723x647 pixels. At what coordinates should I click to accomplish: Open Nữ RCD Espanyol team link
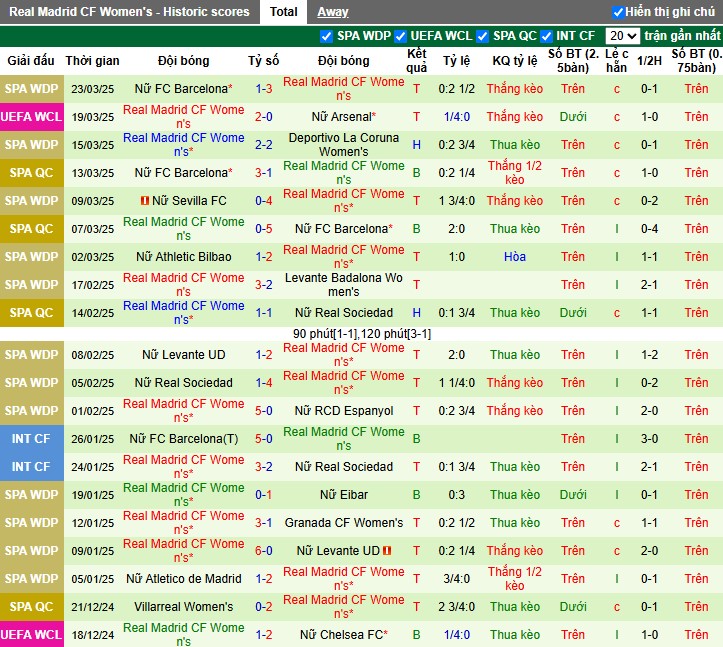tap(344, 410)
